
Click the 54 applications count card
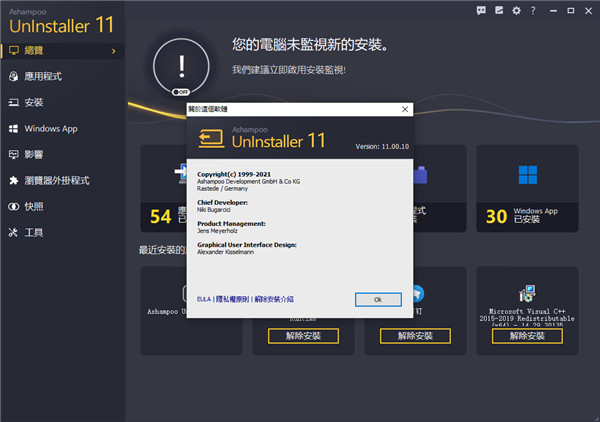164,188
